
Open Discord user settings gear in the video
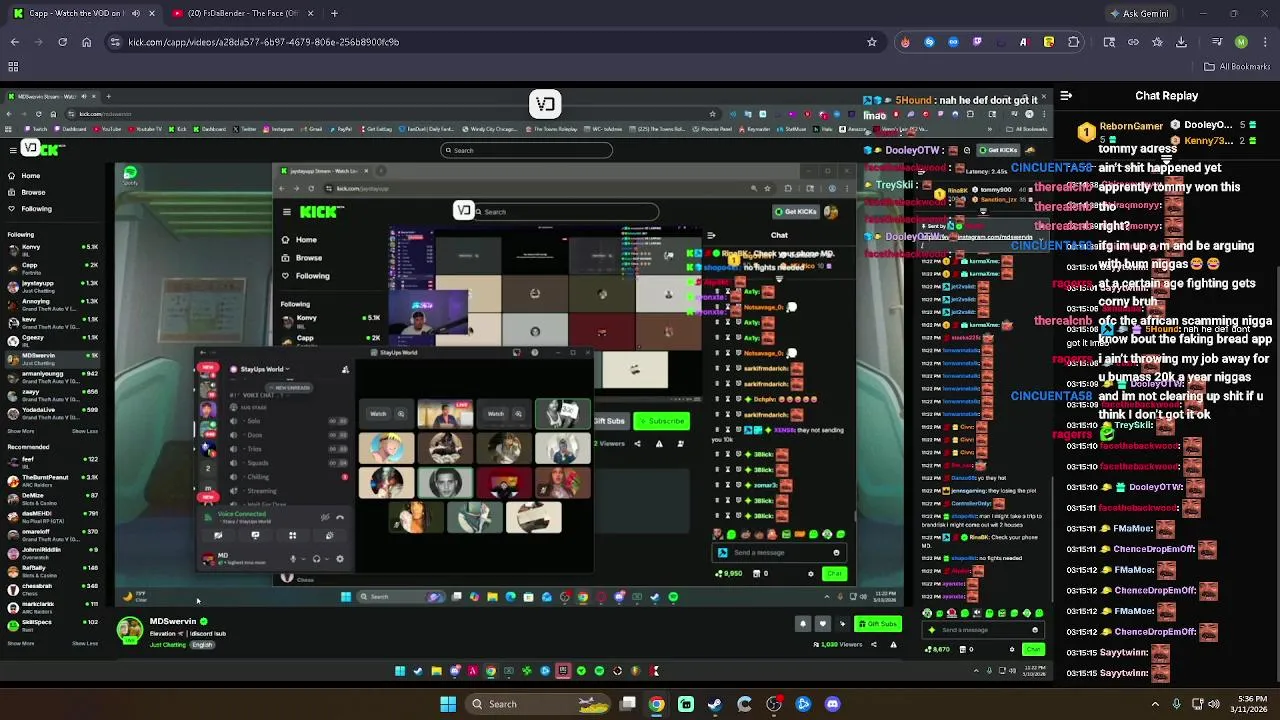pos(340,559)
